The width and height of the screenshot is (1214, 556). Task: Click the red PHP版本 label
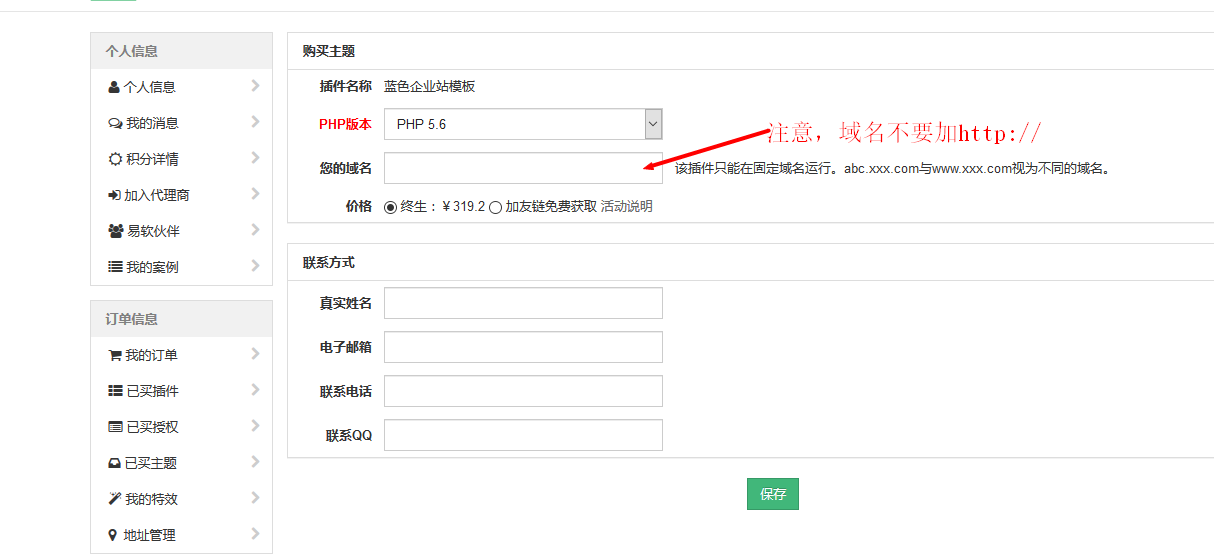tap(345, 125)
